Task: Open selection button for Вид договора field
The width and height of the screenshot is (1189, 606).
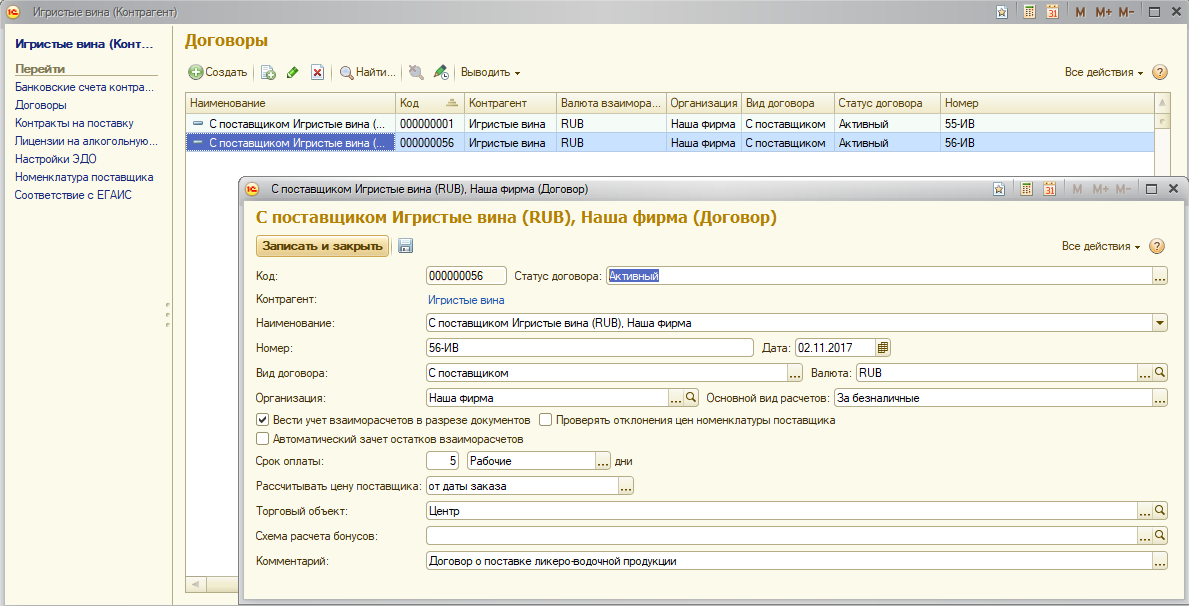Action: click(x=795, y=373)
